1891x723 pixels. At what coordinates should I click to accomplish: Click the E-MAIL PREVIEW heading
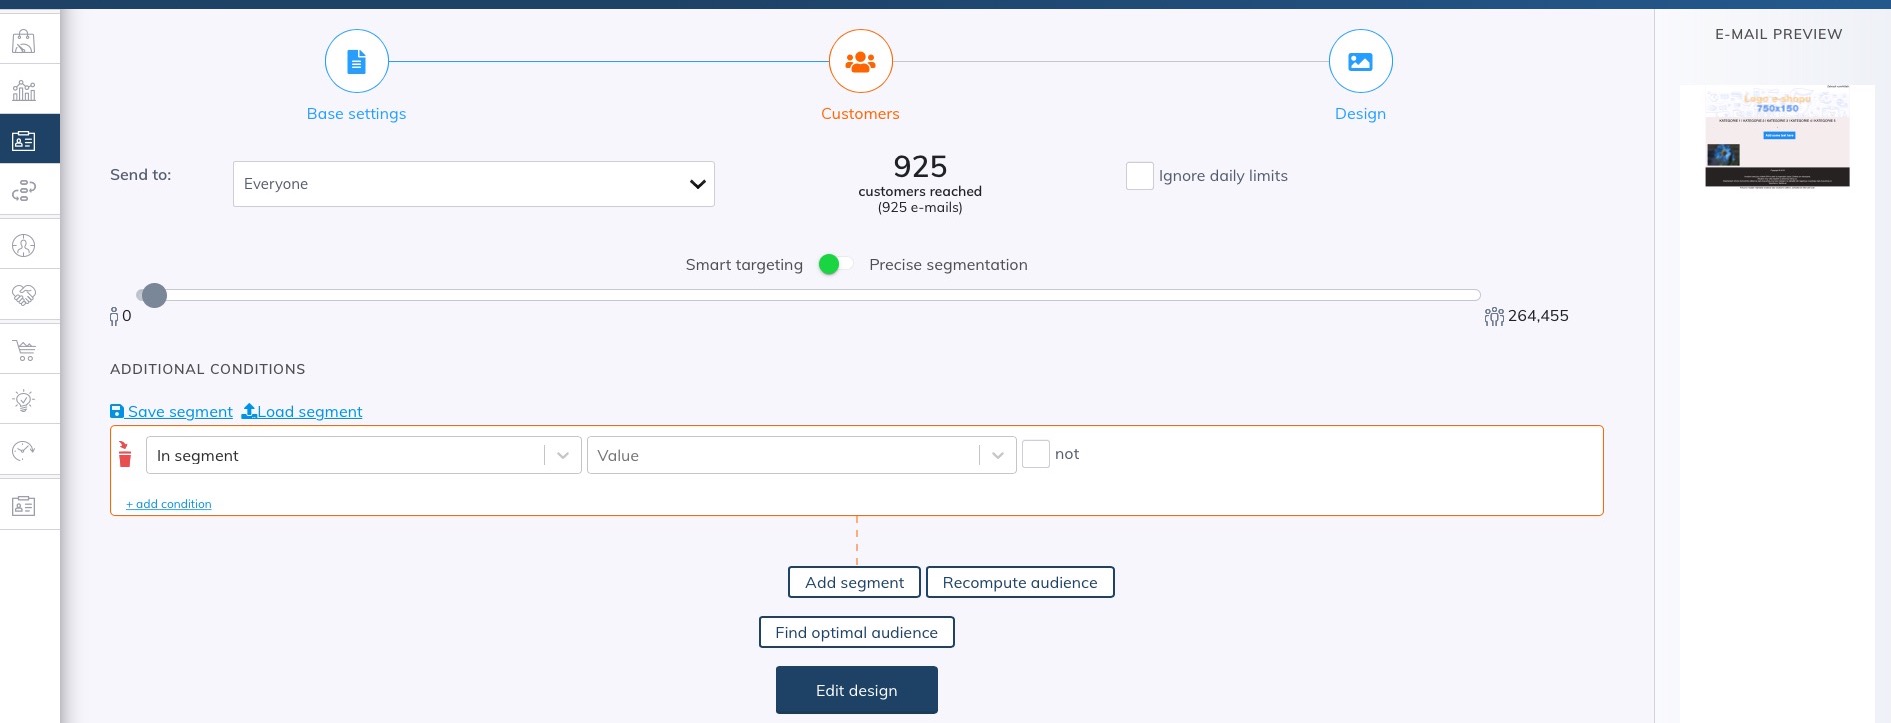click(x=1778, y=34)
